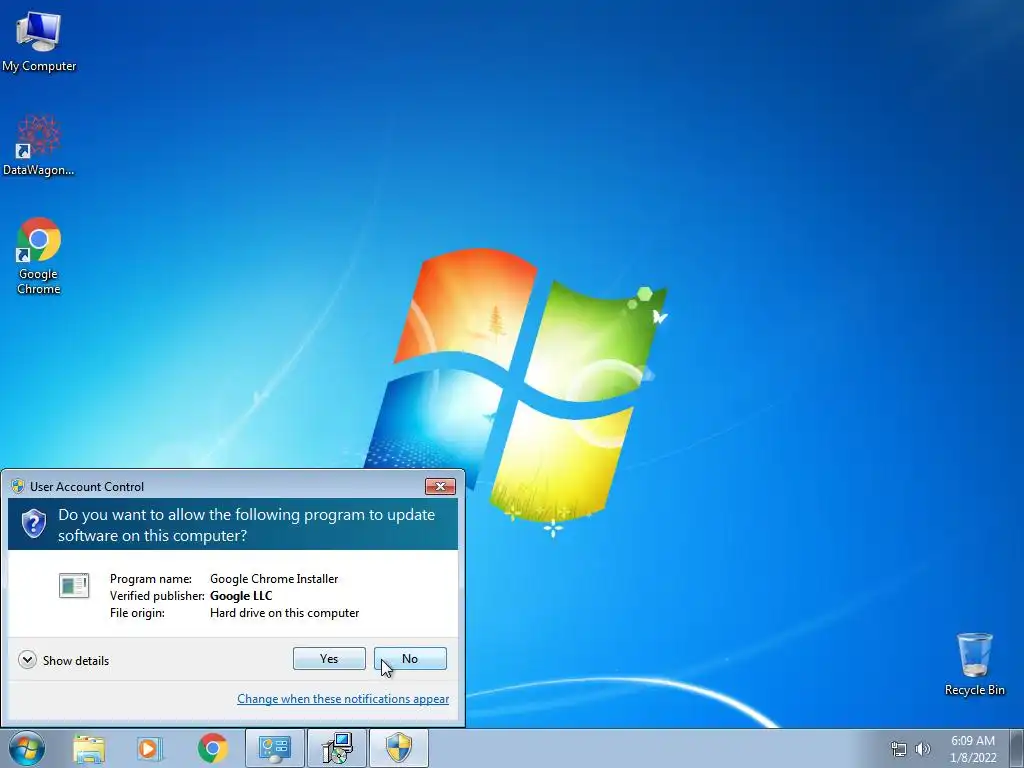The width and height of the screenshot is (1024, 768).
Task: Click the Show Desktop strip beside the clock
Action: (x=1017, y=749)
